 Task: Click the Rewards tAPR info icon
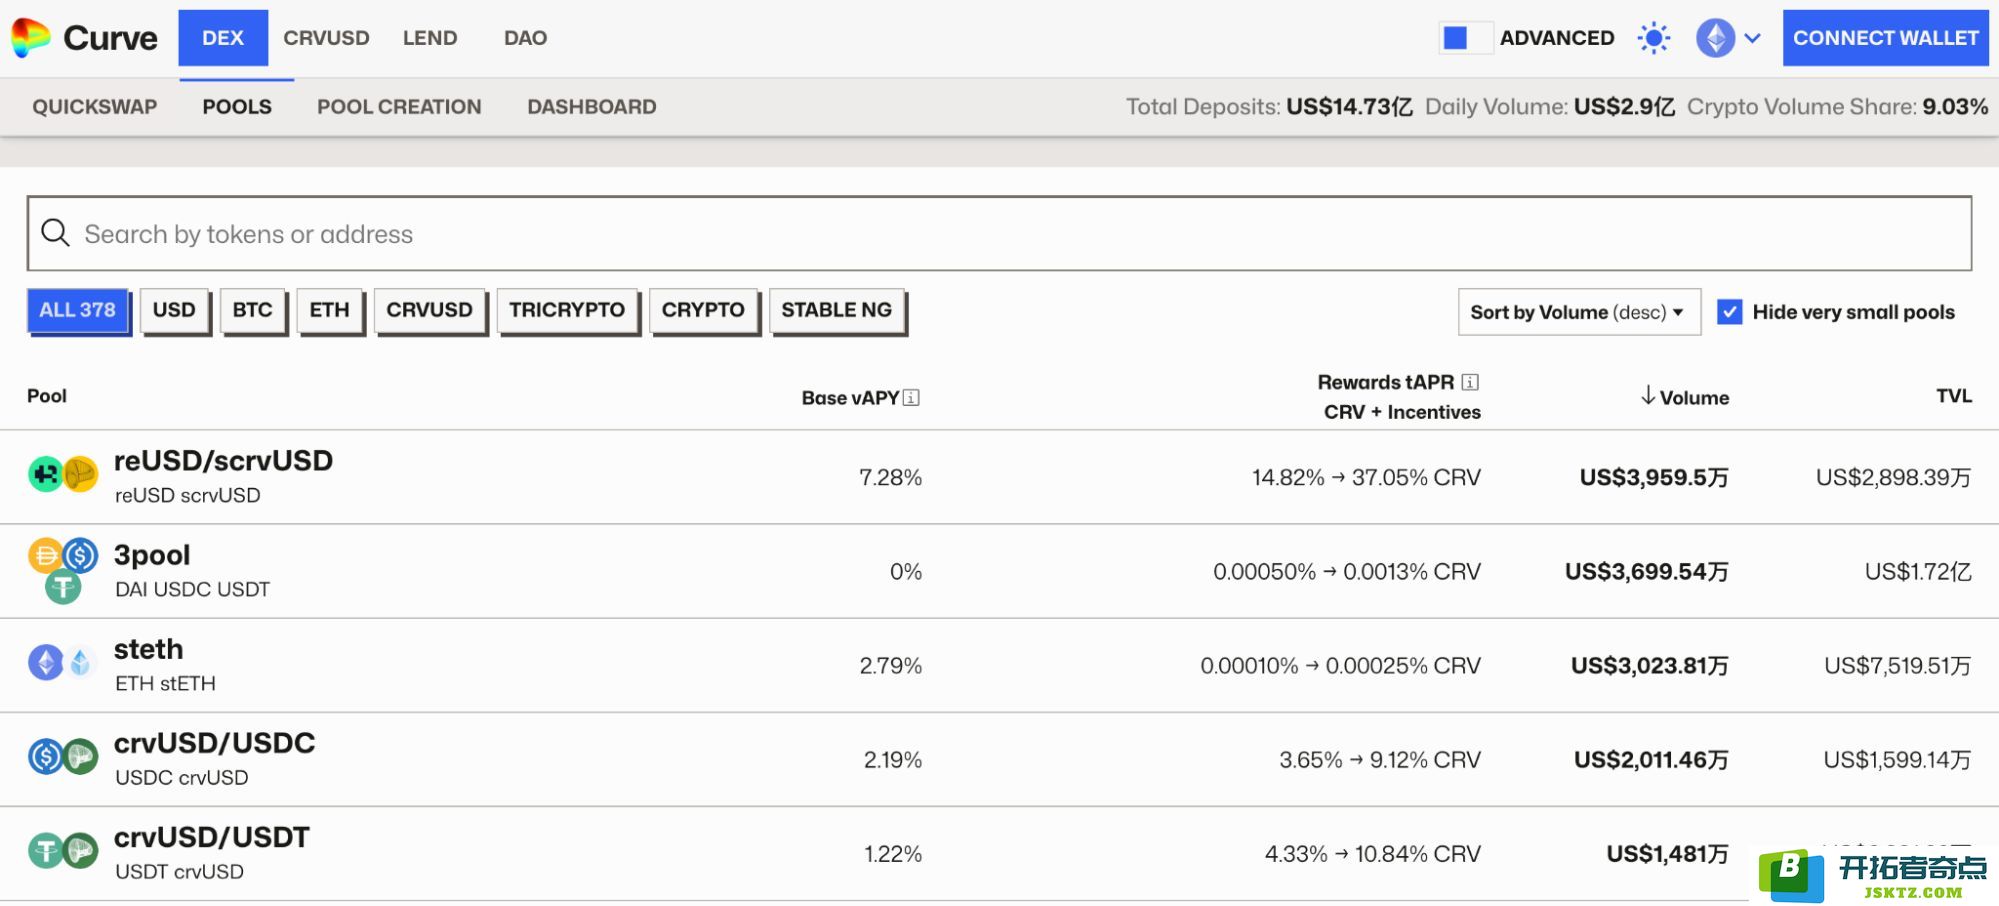(x=1470, y=382)
